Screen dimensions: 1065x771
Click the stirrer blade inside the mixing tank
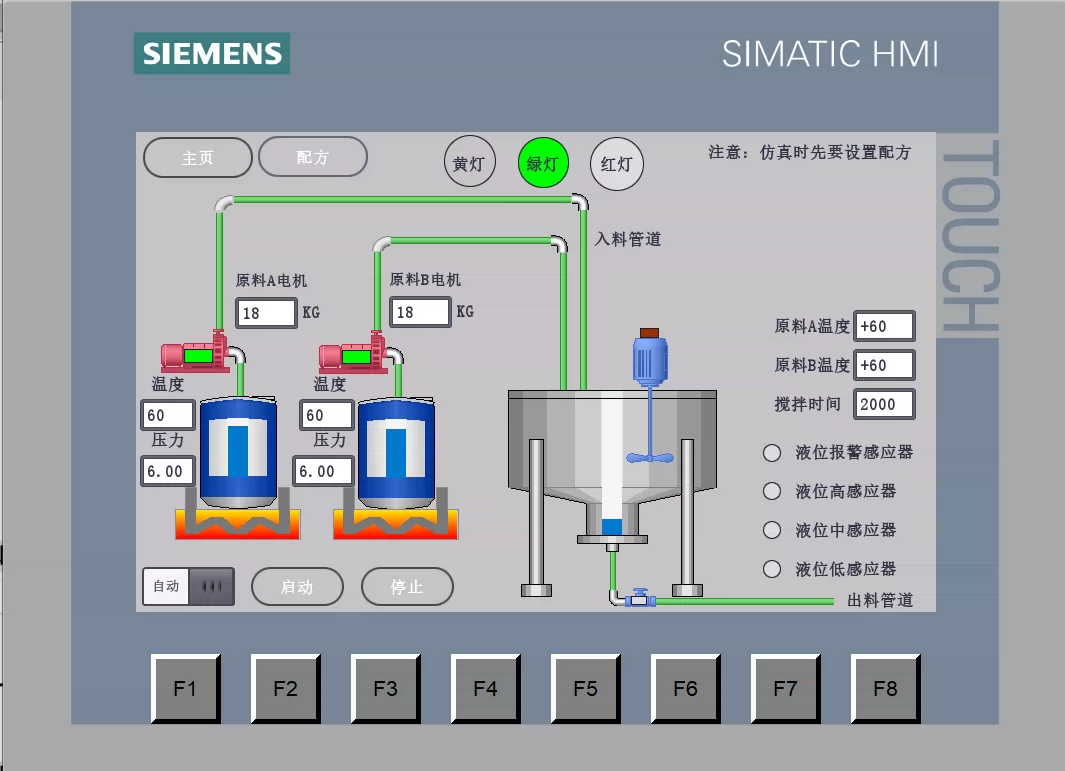point(650,458)
